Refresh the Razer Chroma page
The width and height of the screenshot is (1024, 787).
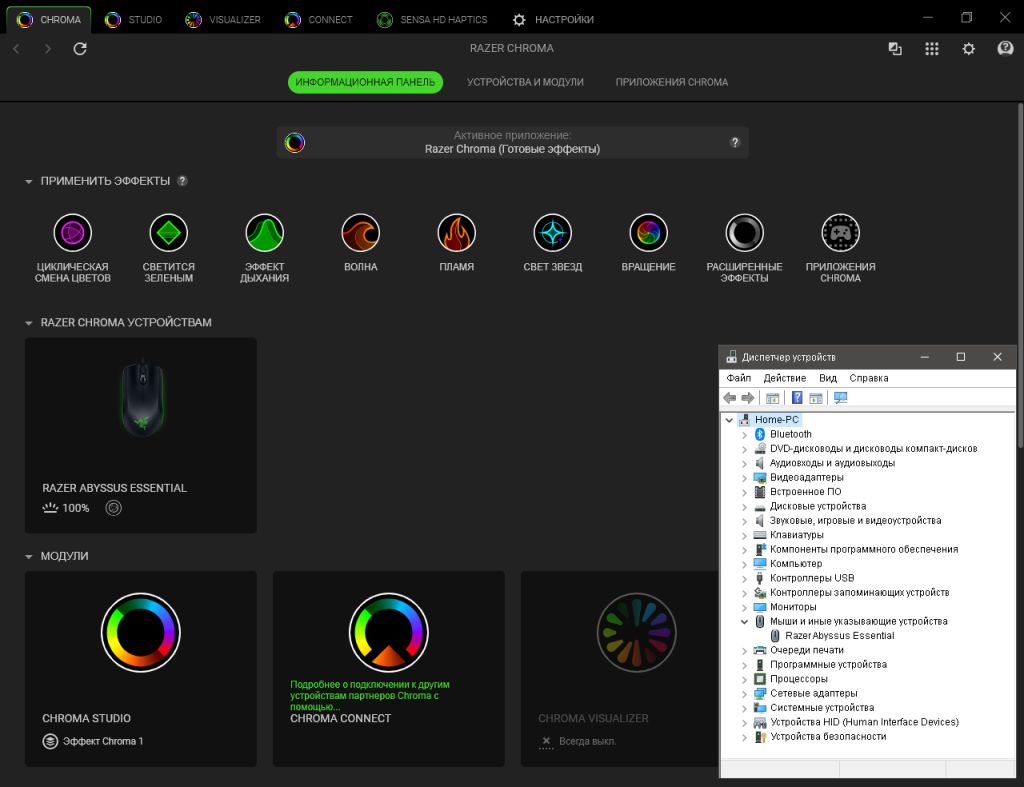point(80,48)
